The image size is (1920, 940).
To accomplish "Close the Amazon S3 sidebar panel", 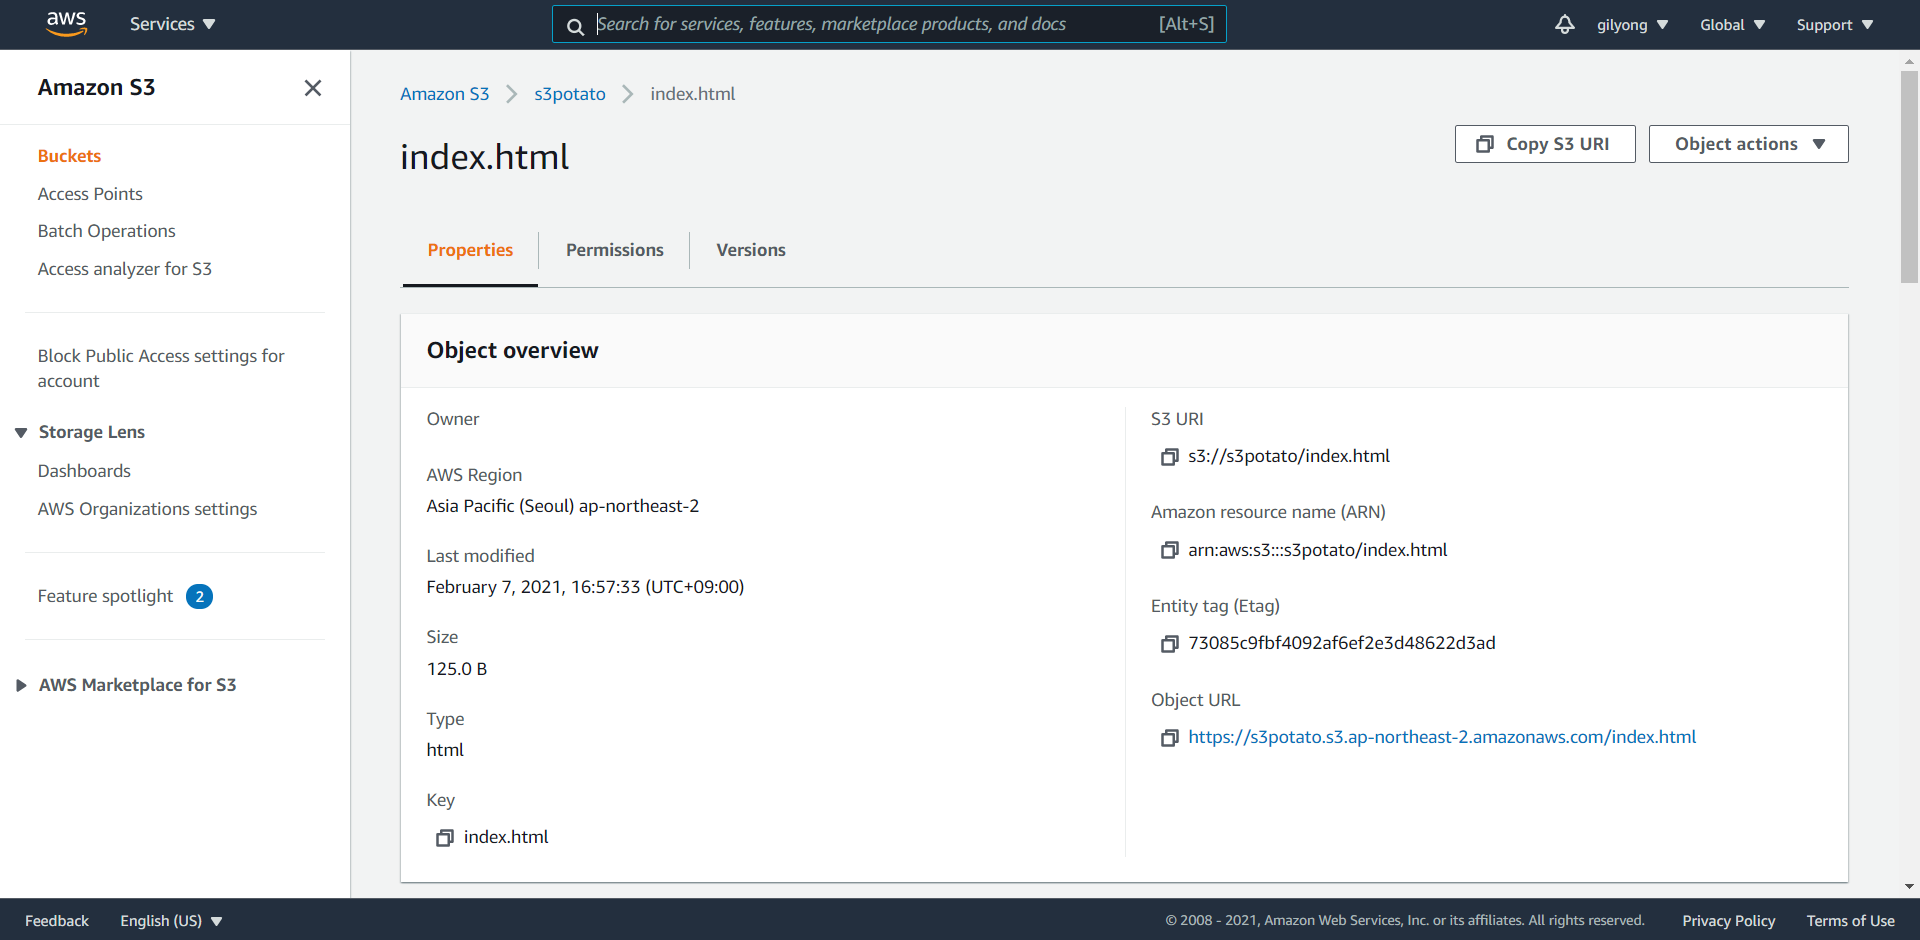I will tap(313, 88).
